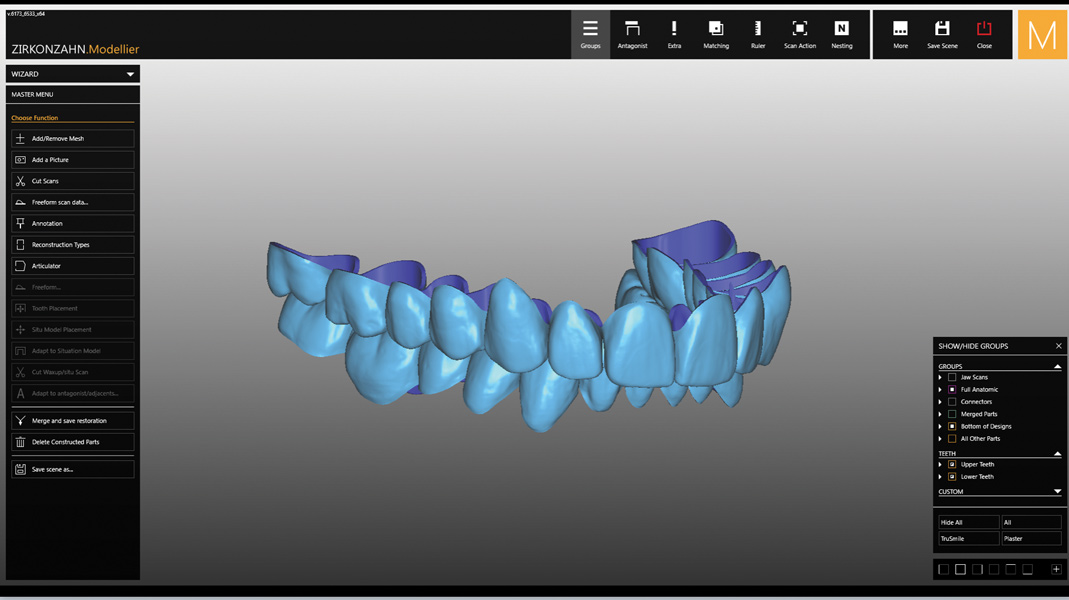1069x600 pixels.
Task: Select Cut Scans from the master menu
Action: tap(73, 181)
